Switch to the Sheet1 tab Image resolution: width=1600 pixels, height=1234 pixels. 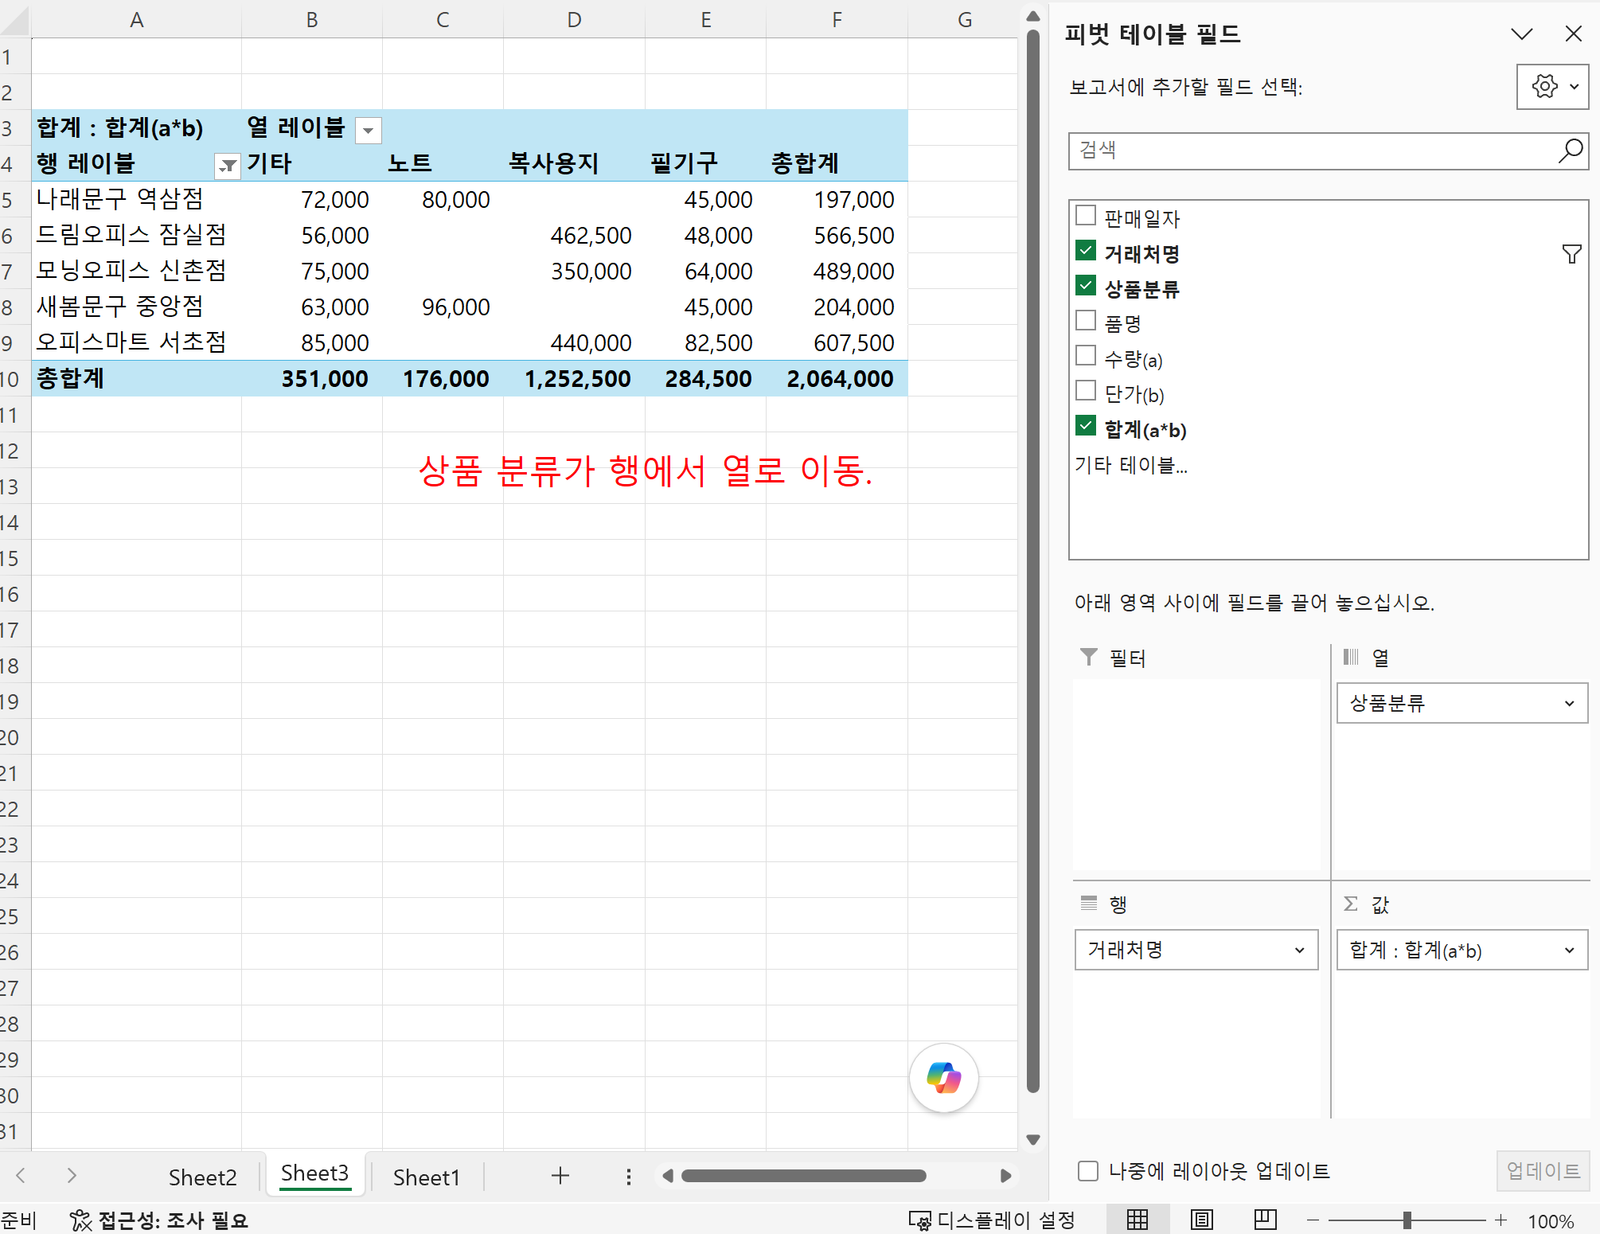click(427, 1177)
